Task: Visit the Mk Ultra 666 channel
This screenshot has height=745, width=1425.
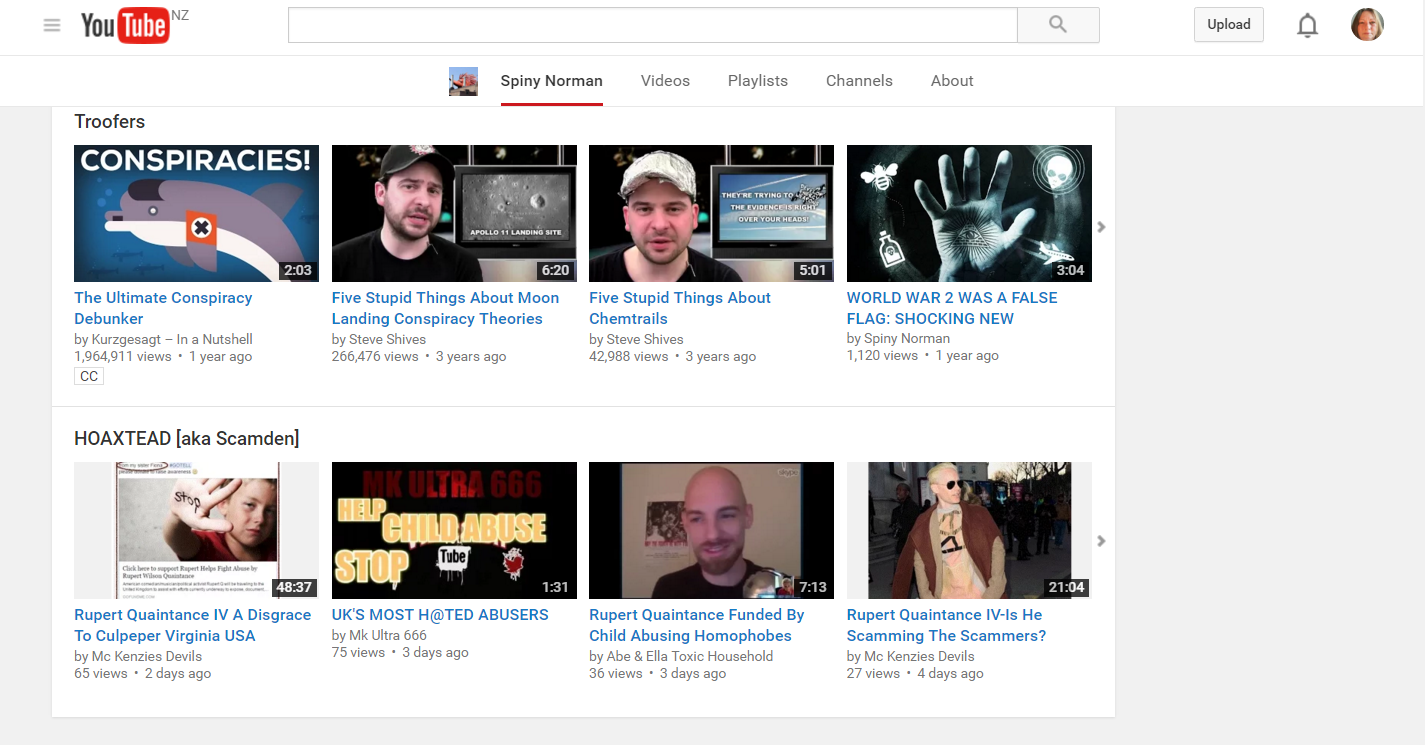Action: [x=388, y=635]
